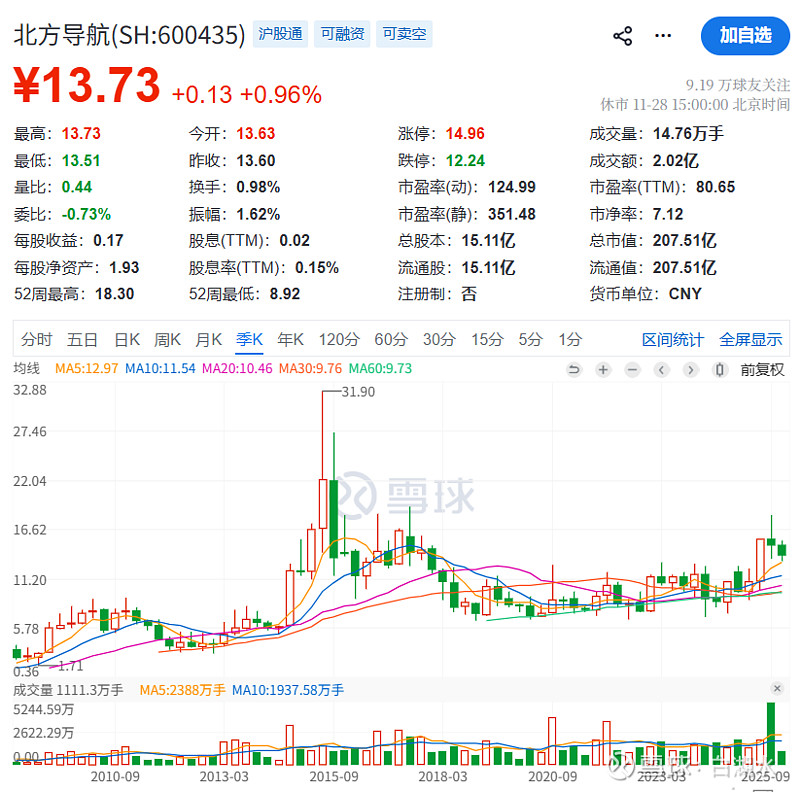Click the MA30:9.76 moving average label
Image resolution: width=800 pixels, height=792 pixels.
310,368
